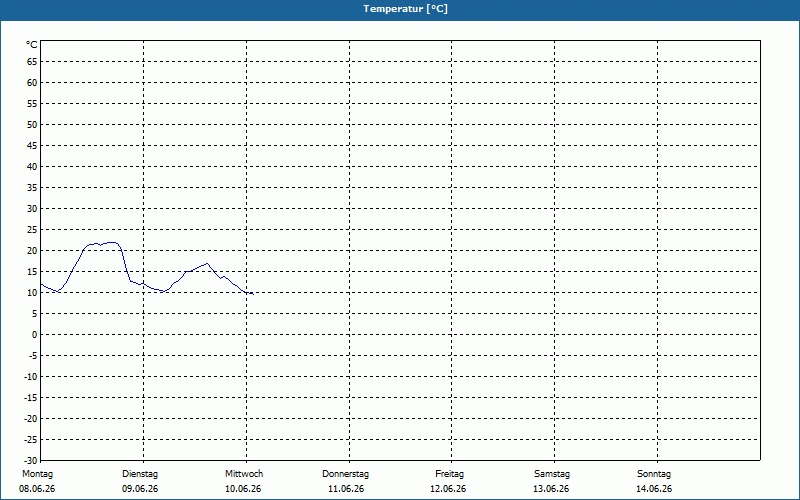Click the Samstag day label

552,474
